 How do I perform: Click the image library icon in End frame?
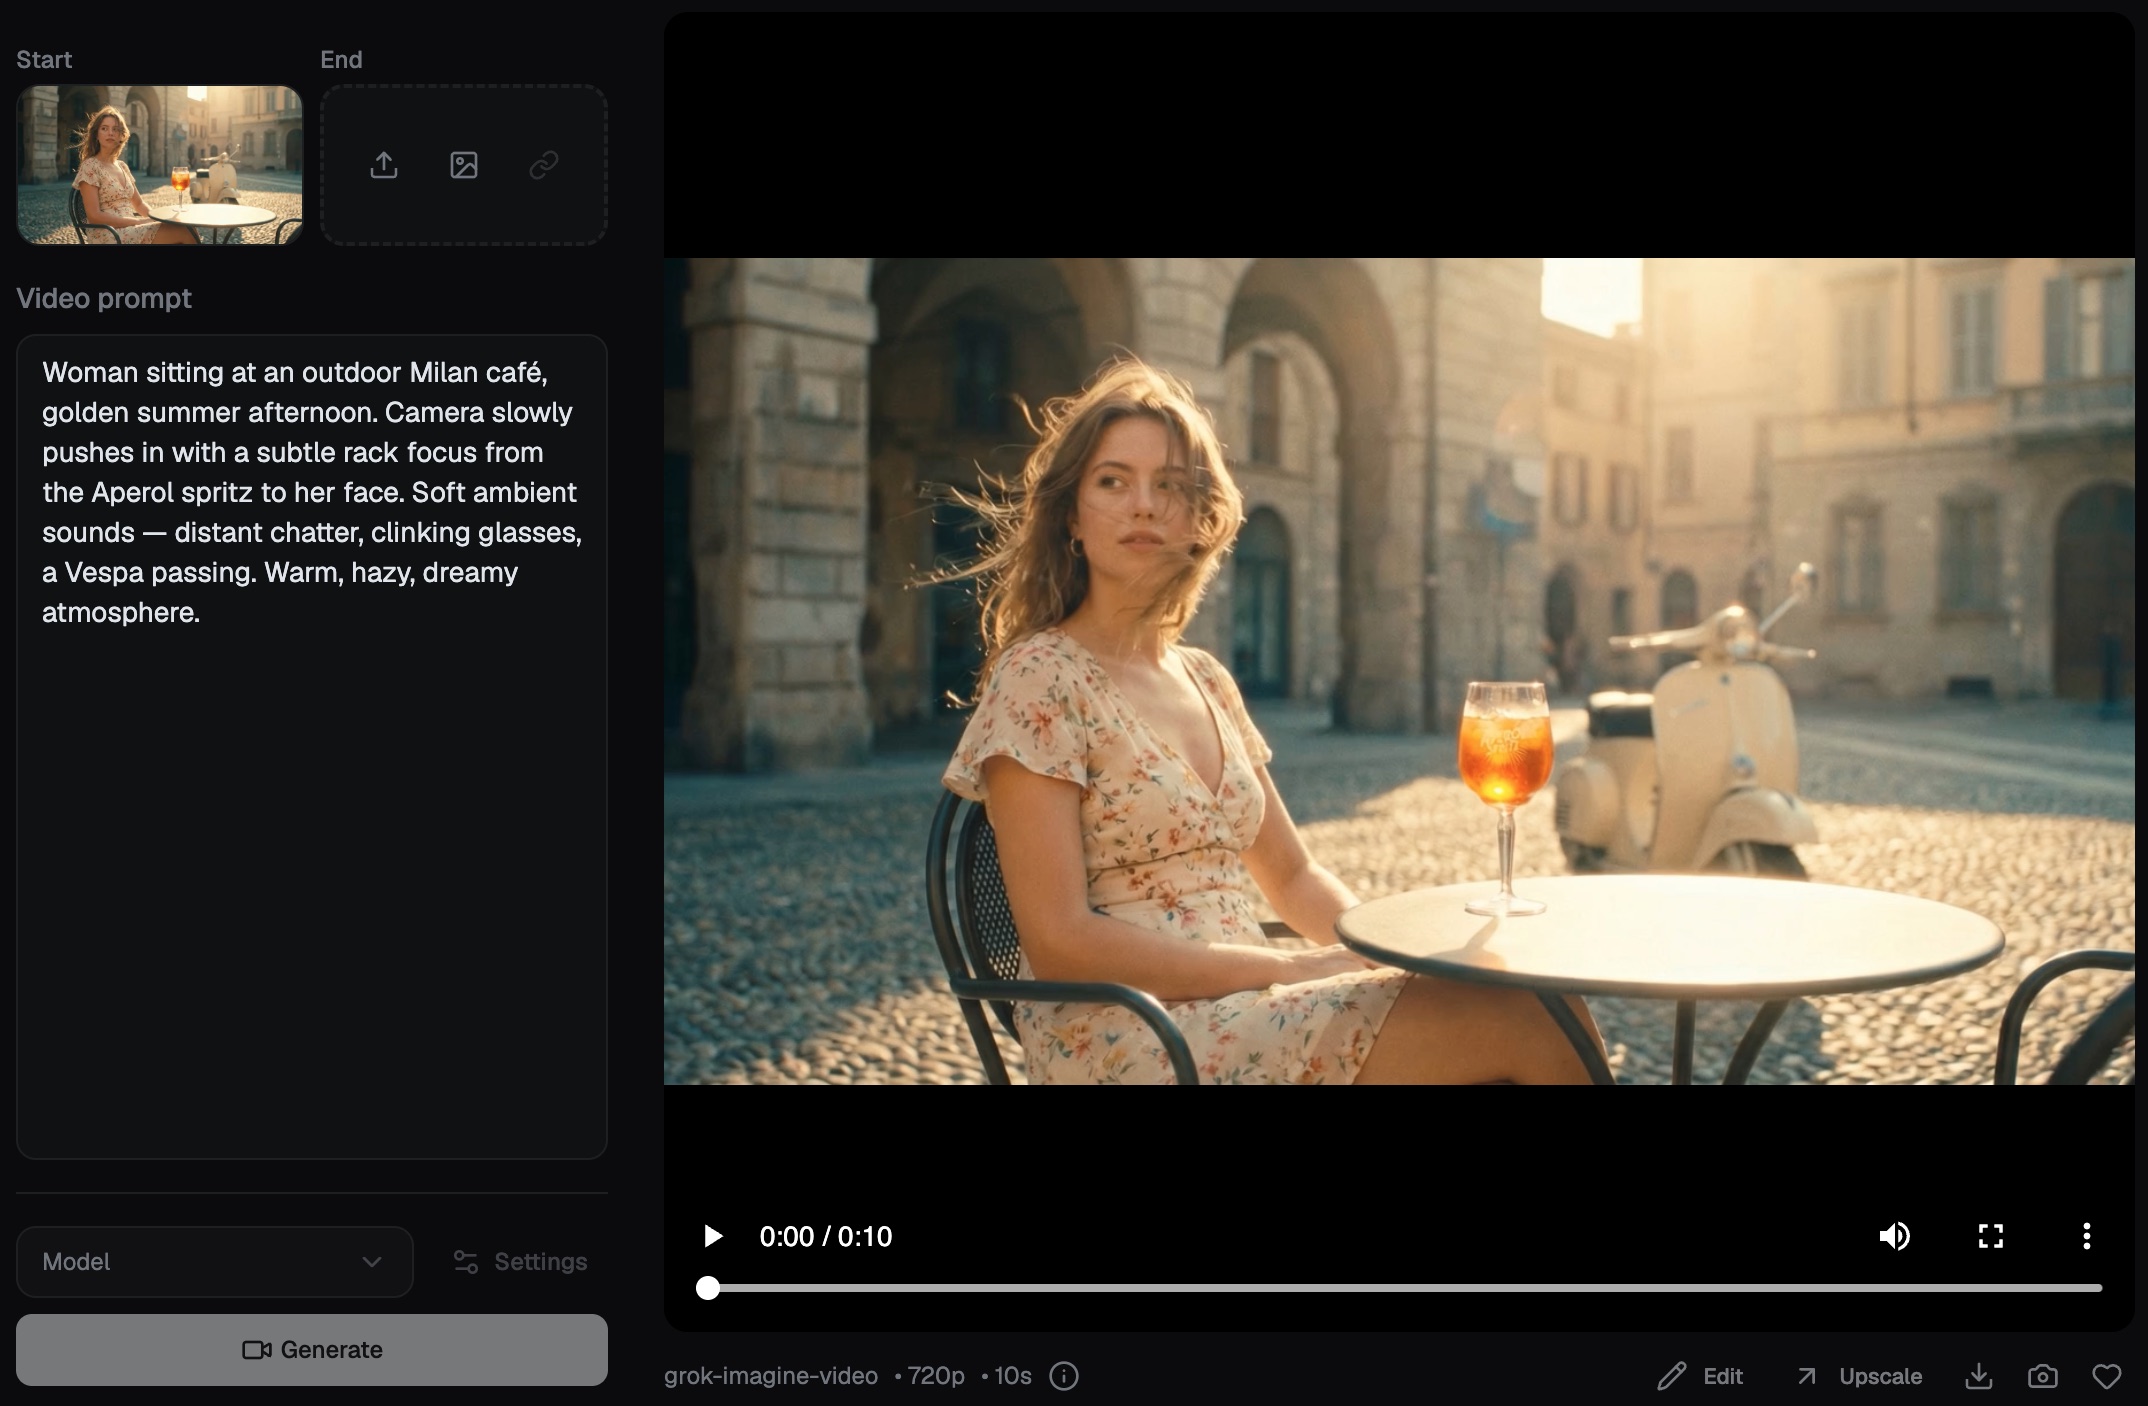pos(464,165)
